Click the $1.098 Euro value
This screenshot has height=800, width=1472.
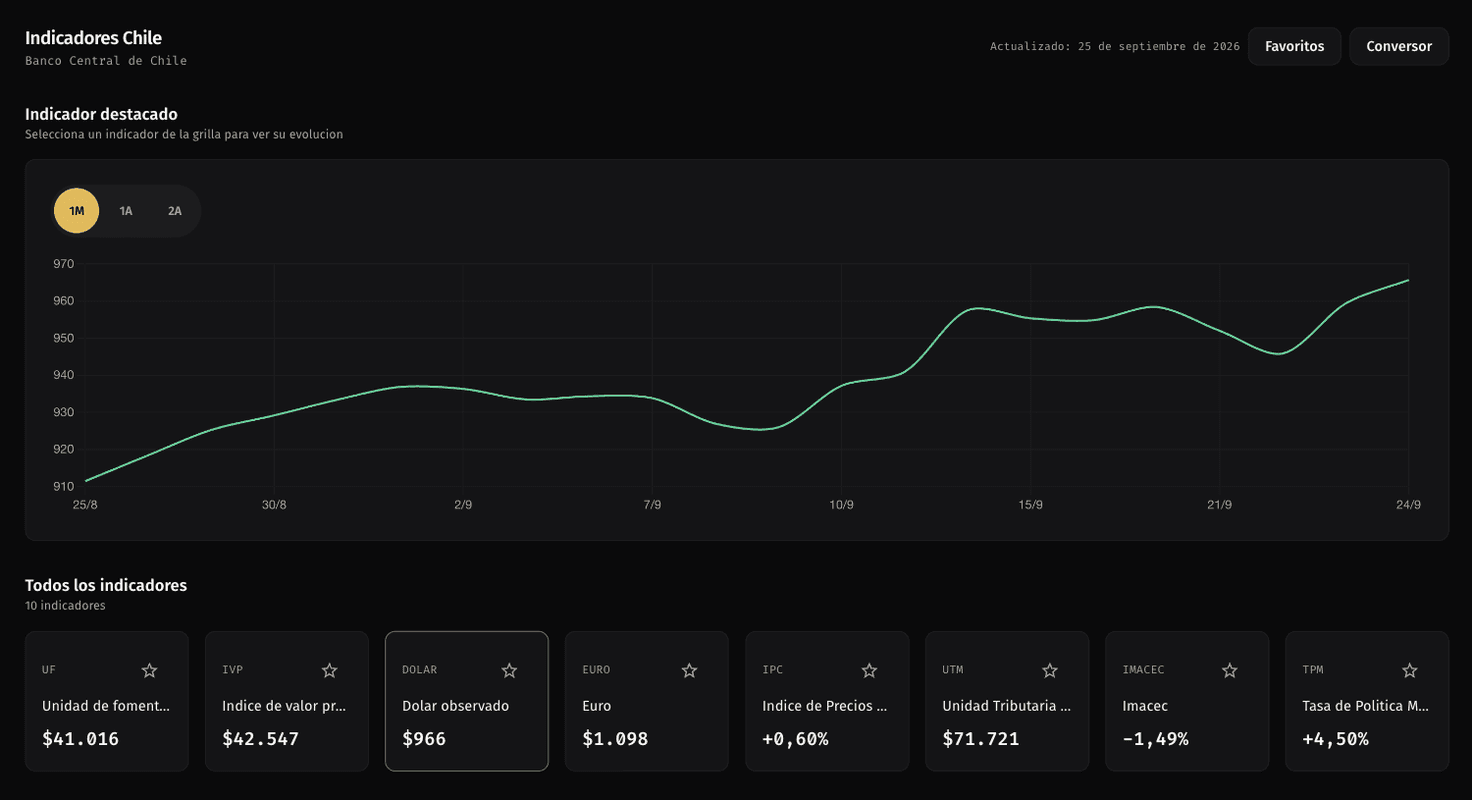(x=616, y=739)
